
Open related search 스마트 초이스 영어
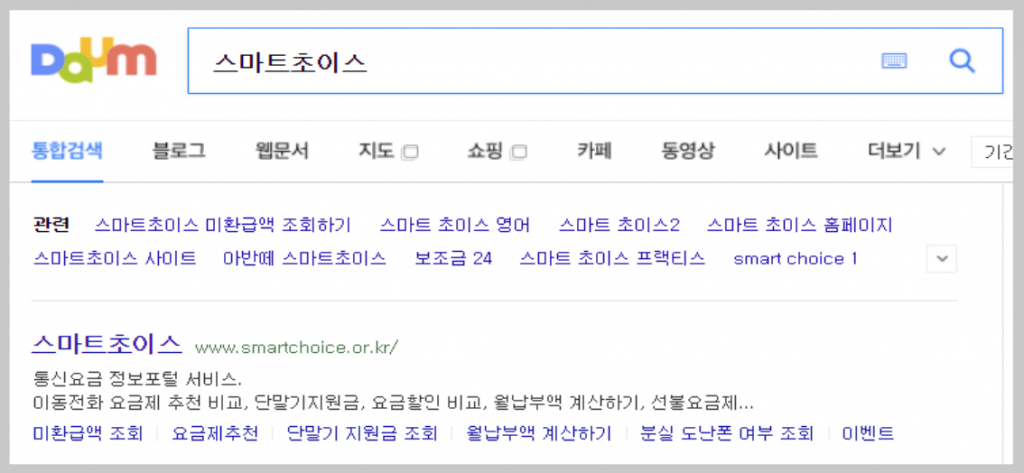[455, 225]
